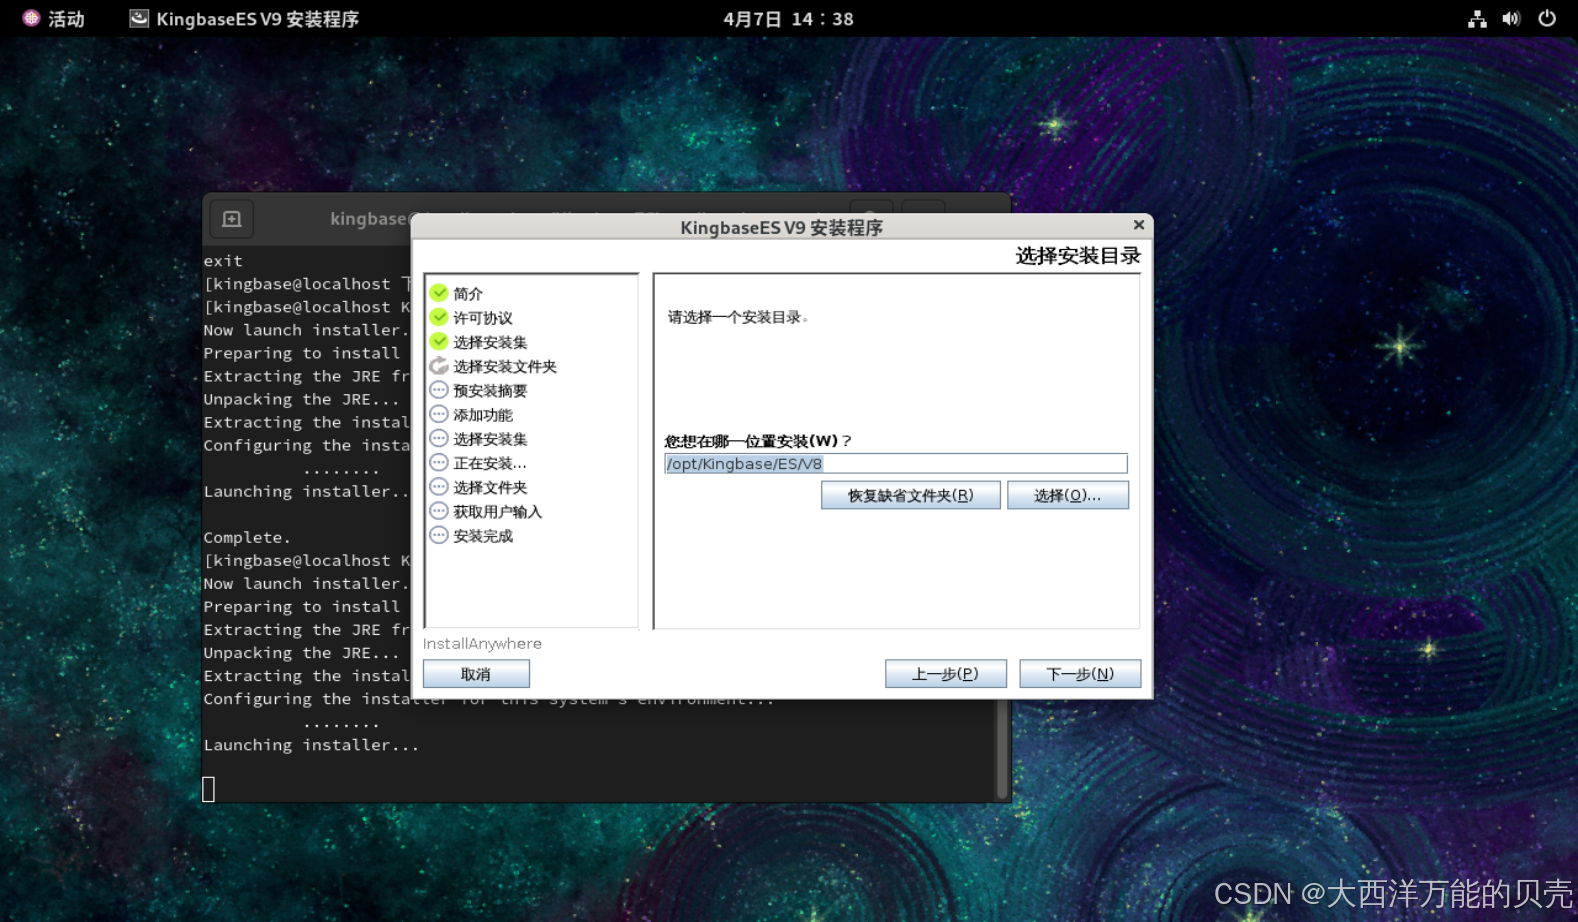The width and height of the screenshot is (1578, 922).
Task: Open folder chooser via 选择(O)... button
Action: (1067, 495)
